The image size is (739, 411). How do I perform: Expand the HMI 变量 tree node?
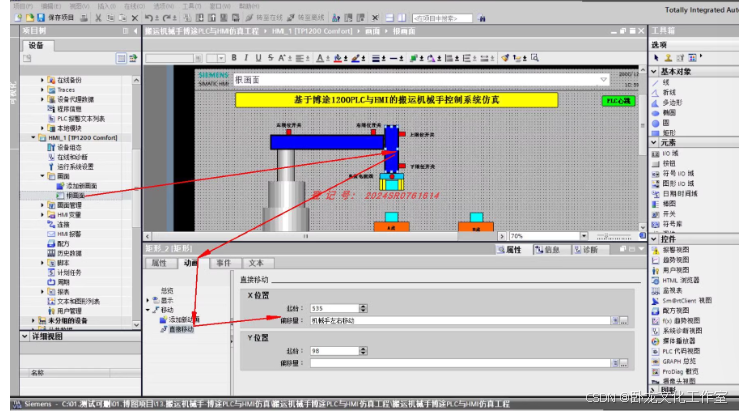42,214
